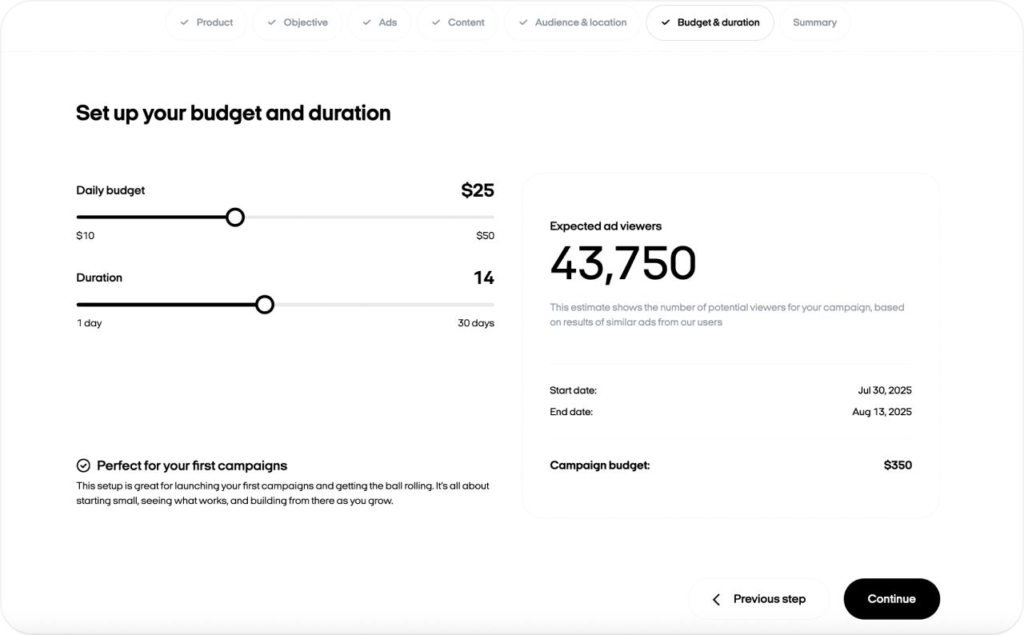This screenshot has width=1024, height=635.
Task: Click the Aug 13, 2025 end date
Action: (882, 411)
